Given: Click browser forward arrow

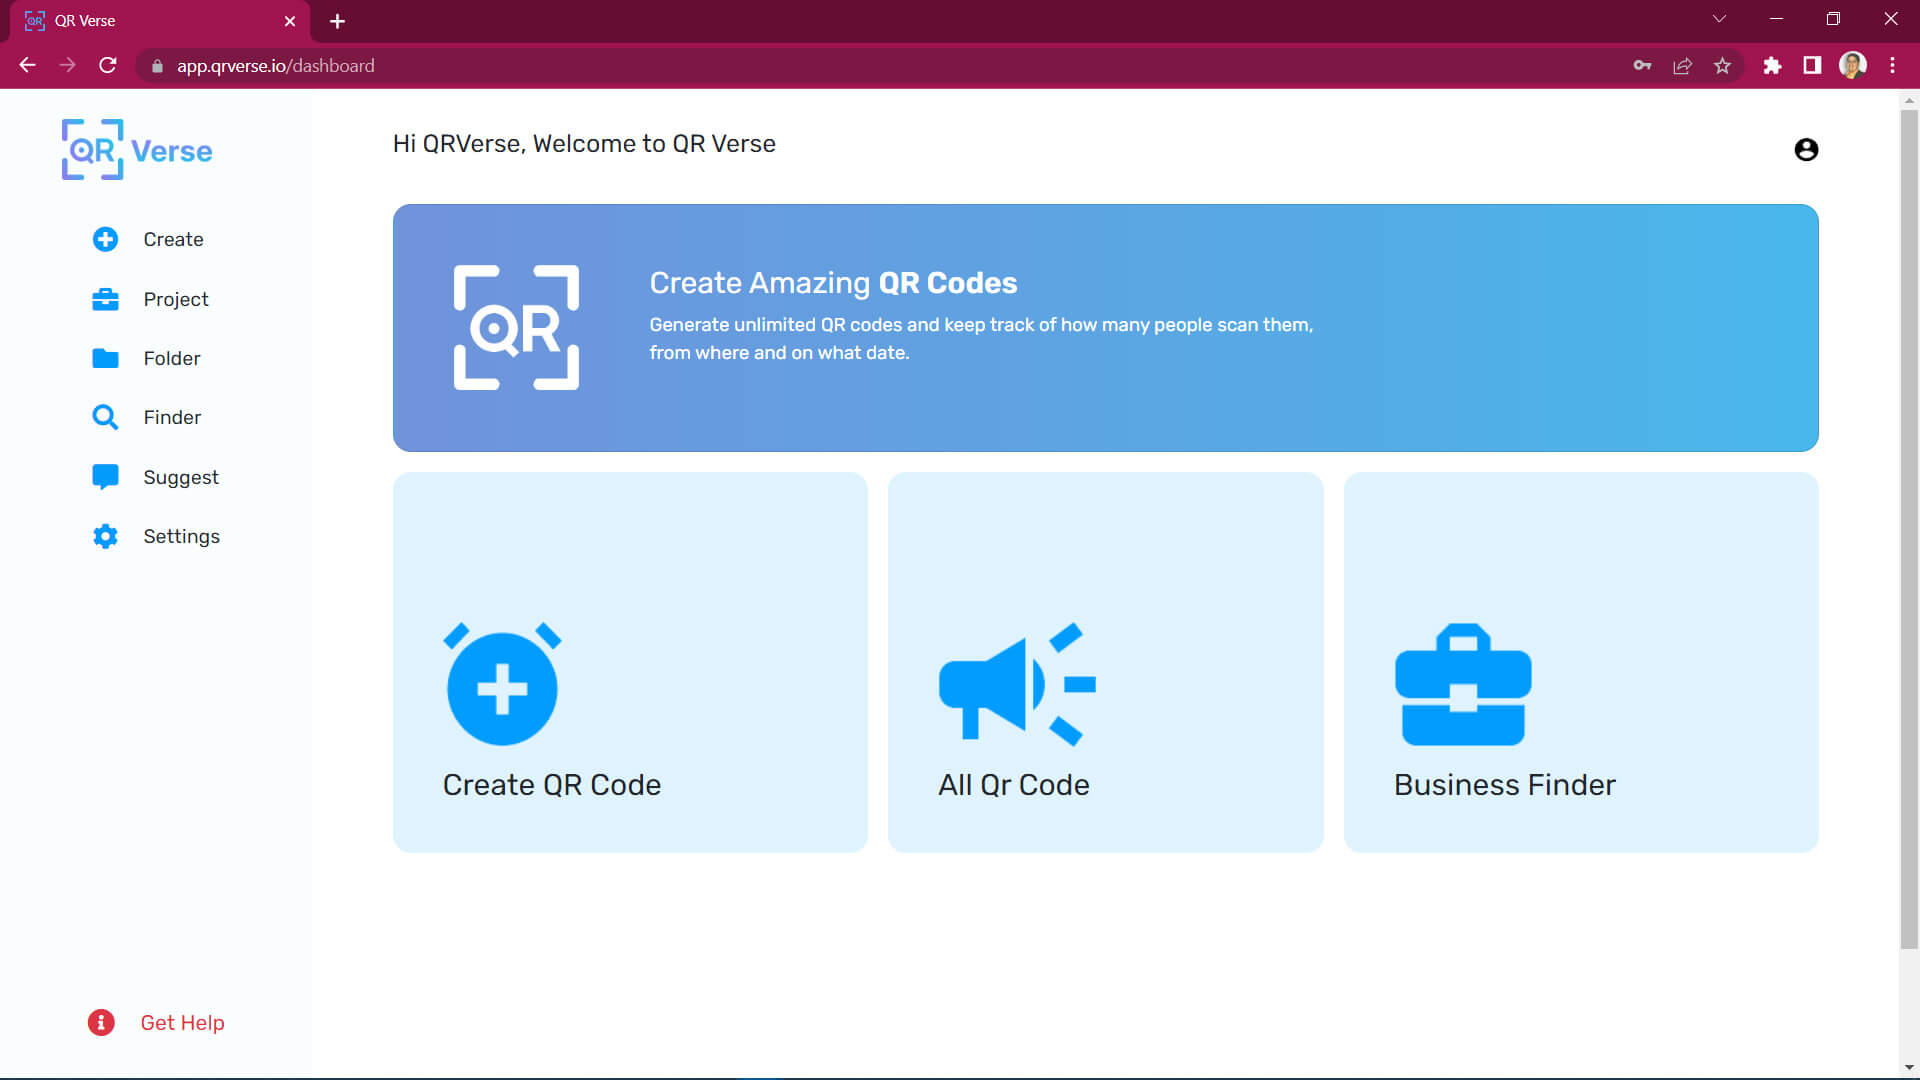Looking at the screenshot, I should click(x=67, y=65).
